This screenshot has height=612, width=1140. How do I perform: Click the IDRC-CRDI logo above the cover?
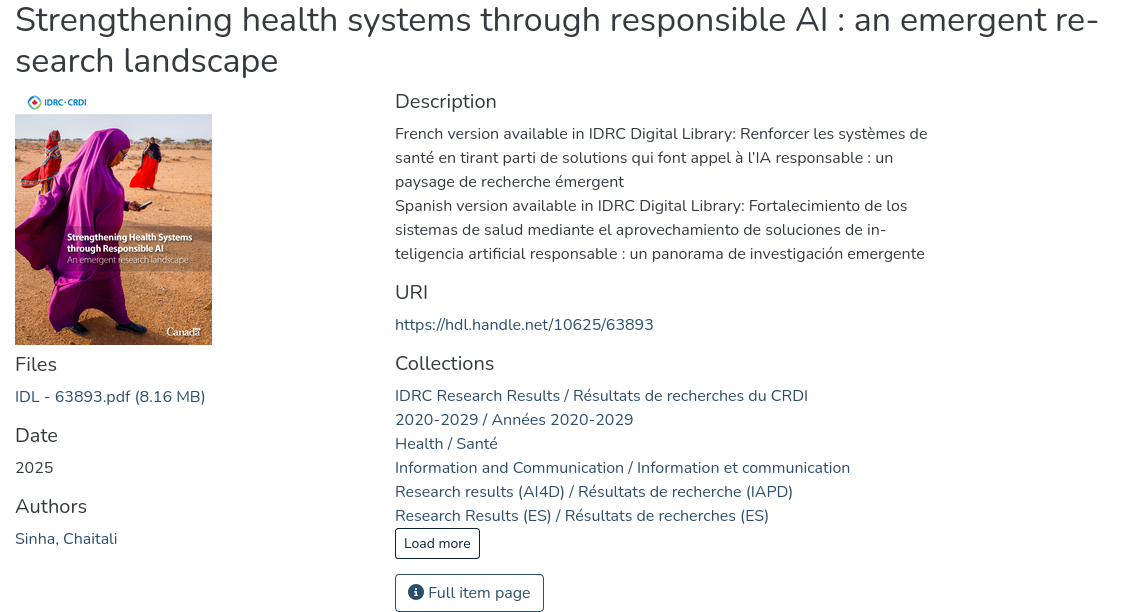[56, 102]
